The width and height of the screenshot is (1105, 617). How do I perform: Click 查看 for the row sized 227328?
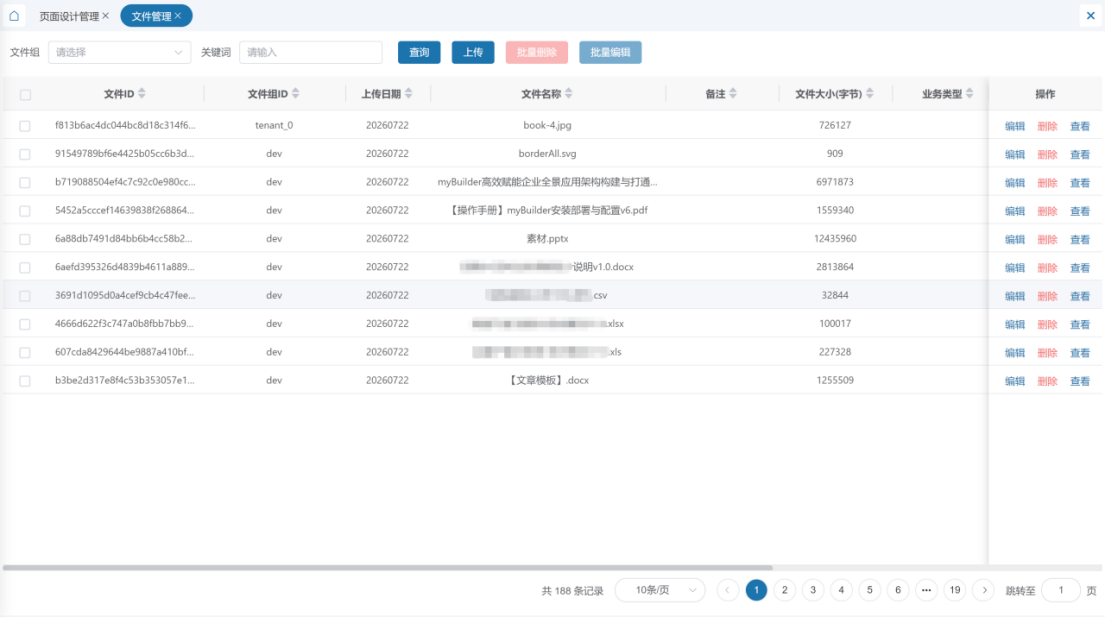pos(1080,353)
